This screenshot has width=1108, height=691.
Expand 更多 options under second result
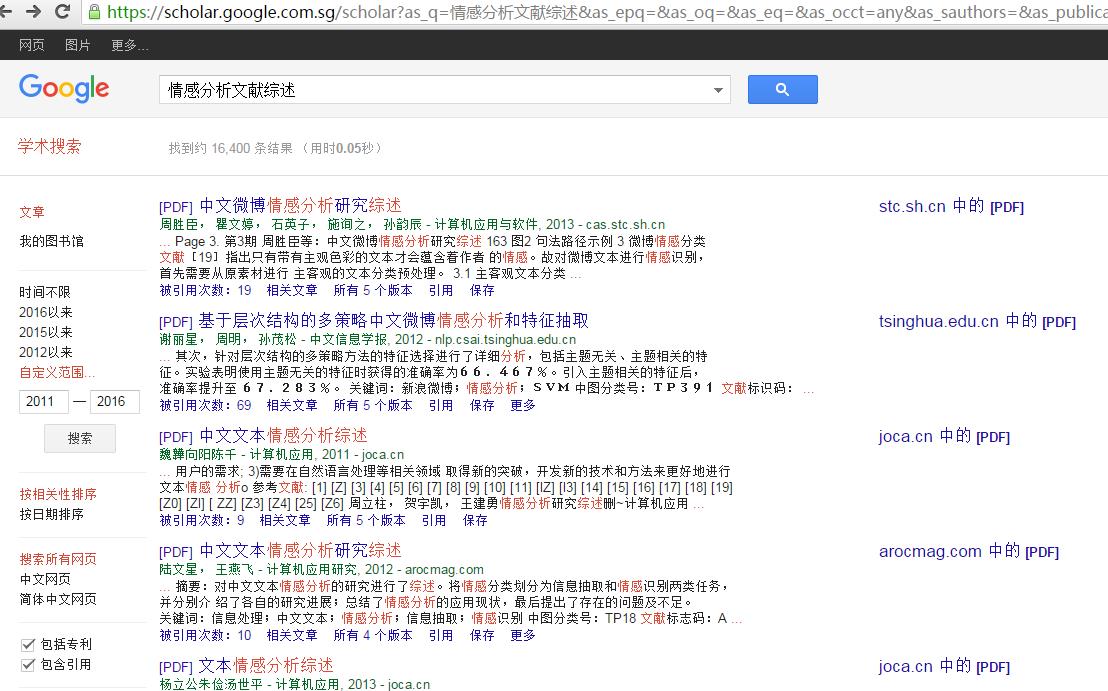coord(523,406)
